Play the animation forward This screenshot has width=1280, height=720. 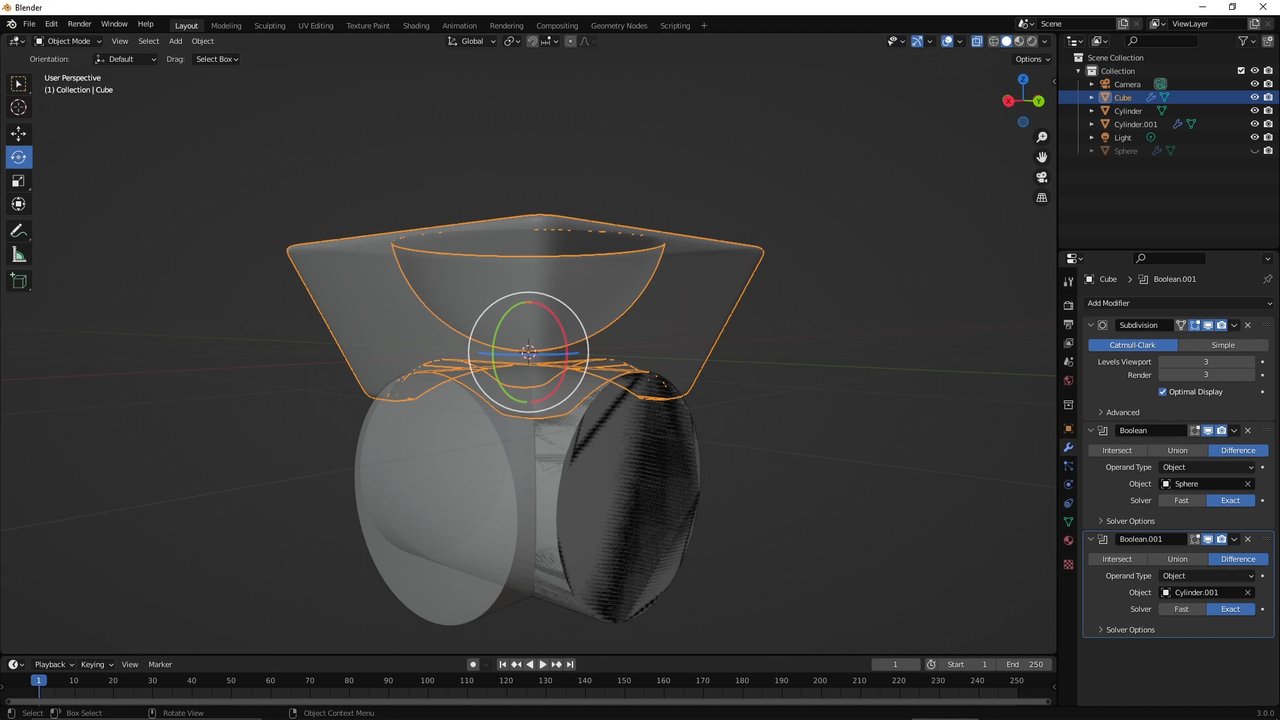[x=543, y=664]
